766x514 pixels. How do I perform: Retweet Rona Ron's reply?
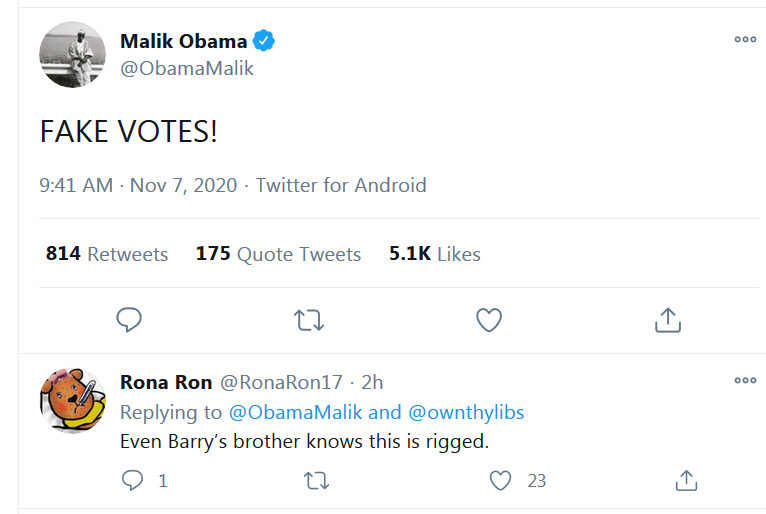[317, 480]
